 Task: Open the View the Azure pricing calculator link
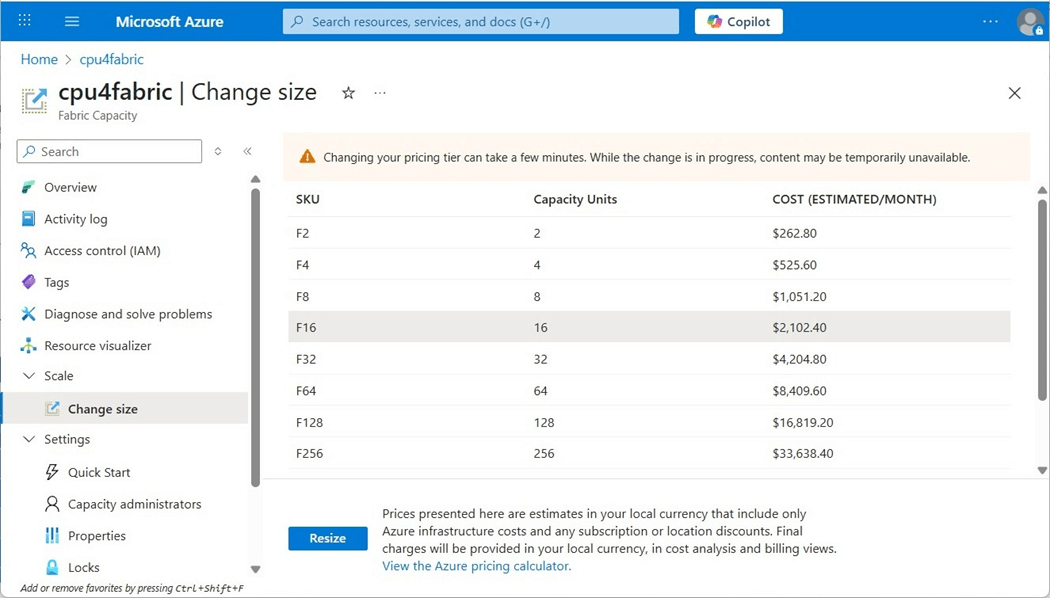pyautogui.click(x=476, y=566)
